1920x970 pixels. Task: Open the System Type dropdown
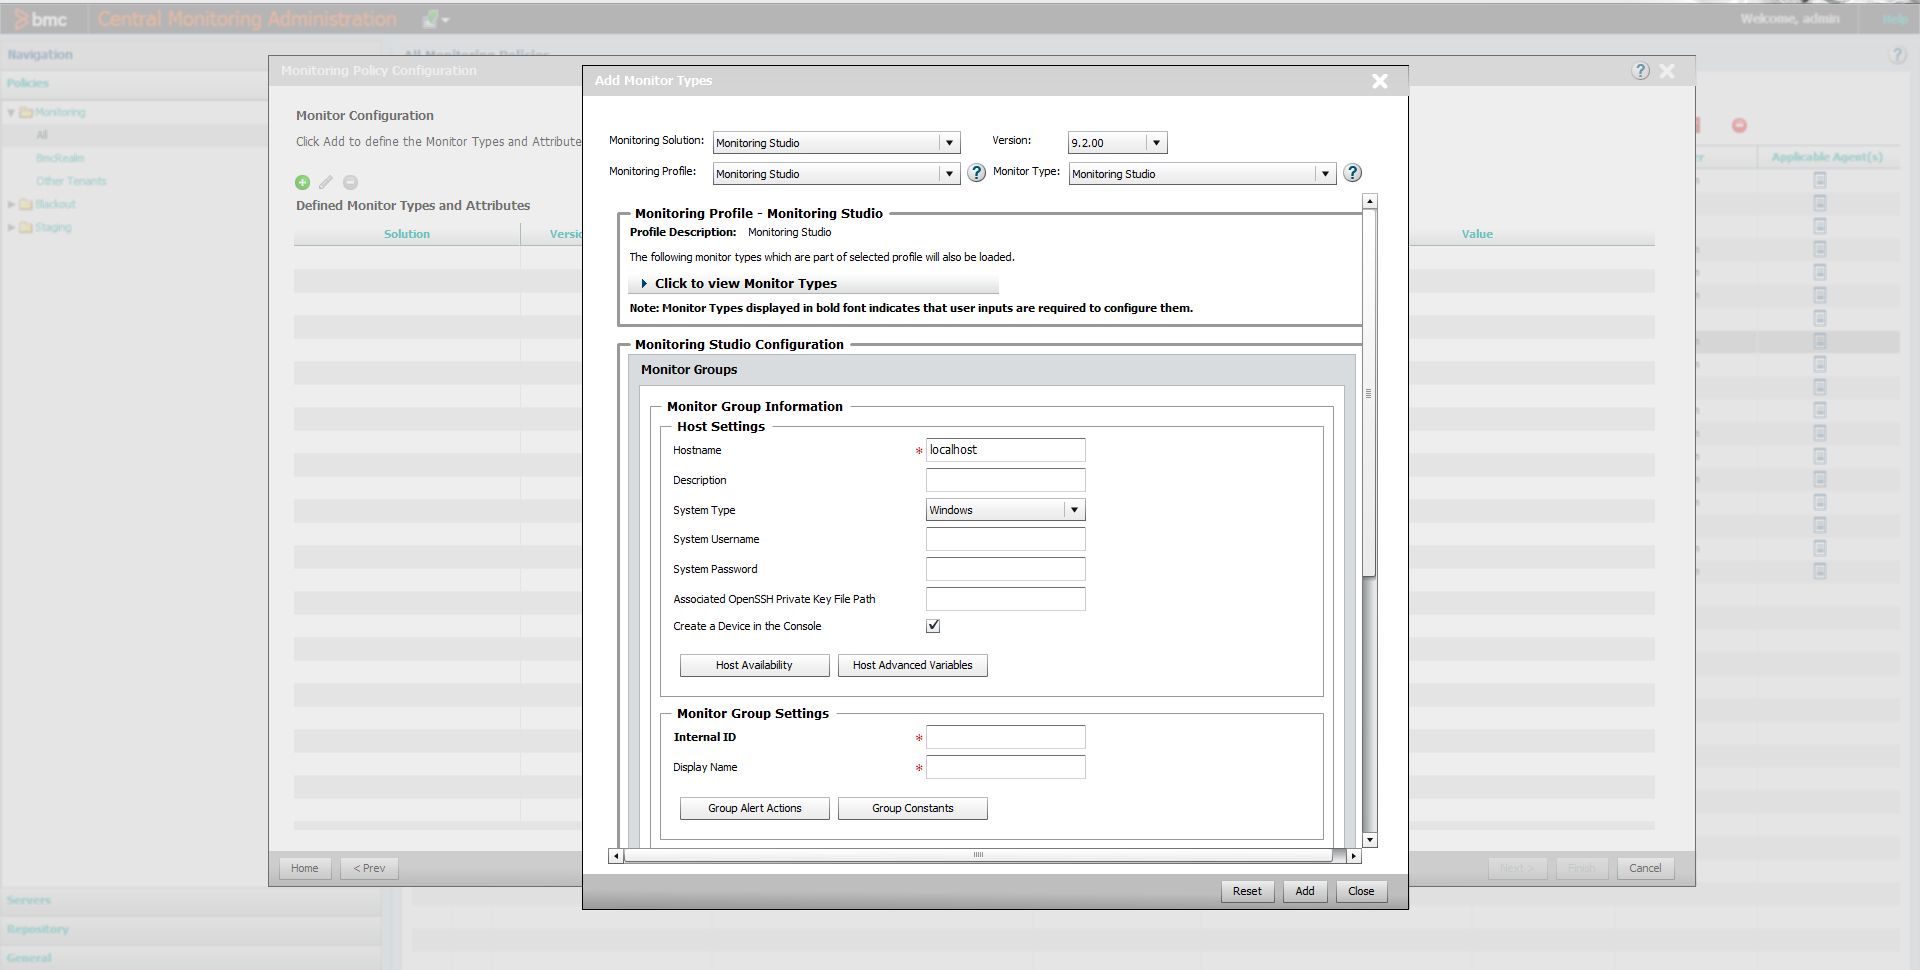coord(1074,510)
